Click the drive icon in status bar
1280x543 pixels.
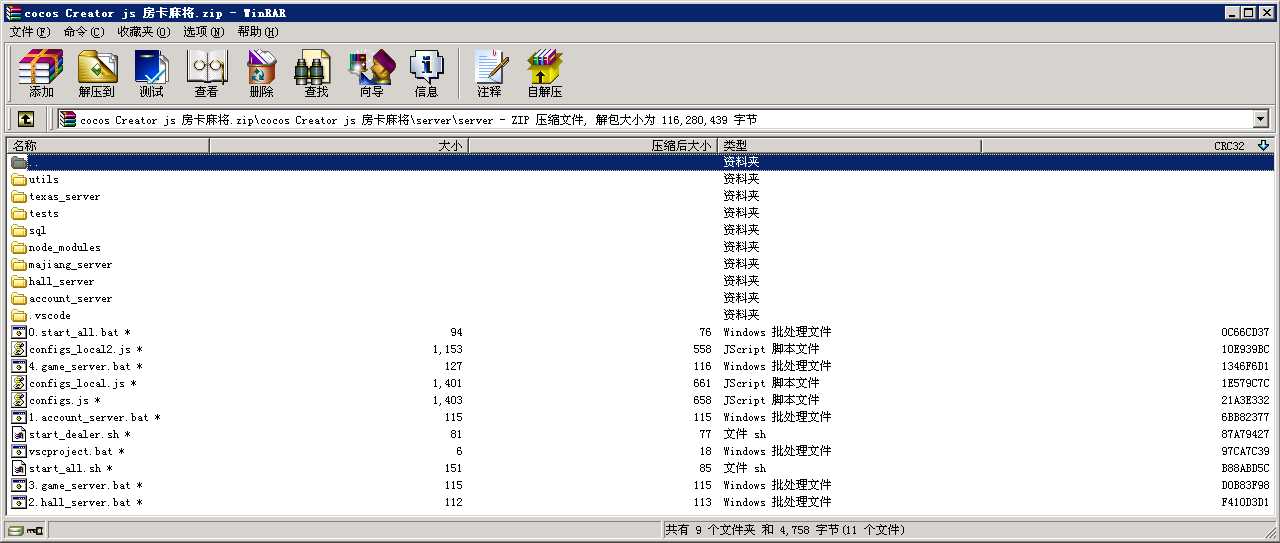[16, 530]
